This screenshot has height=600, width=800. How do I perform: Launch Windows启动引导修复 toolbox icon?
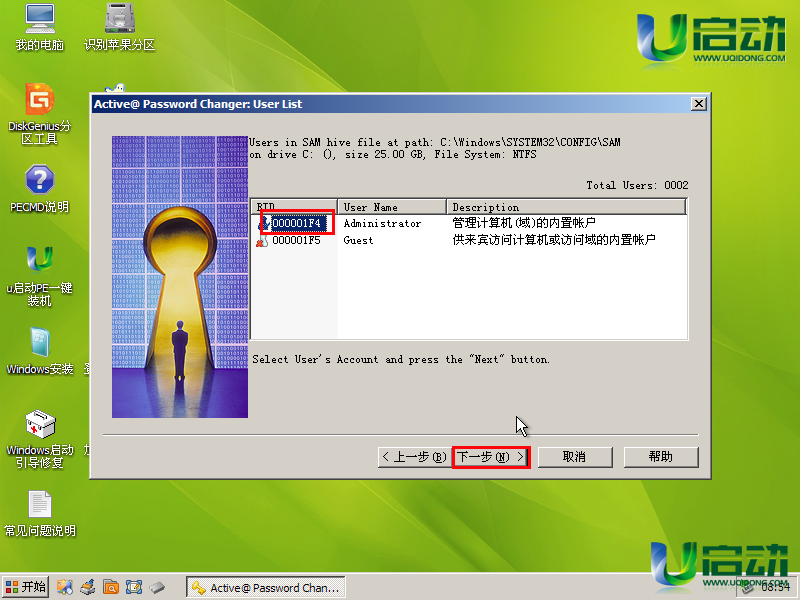click(40, 439)
